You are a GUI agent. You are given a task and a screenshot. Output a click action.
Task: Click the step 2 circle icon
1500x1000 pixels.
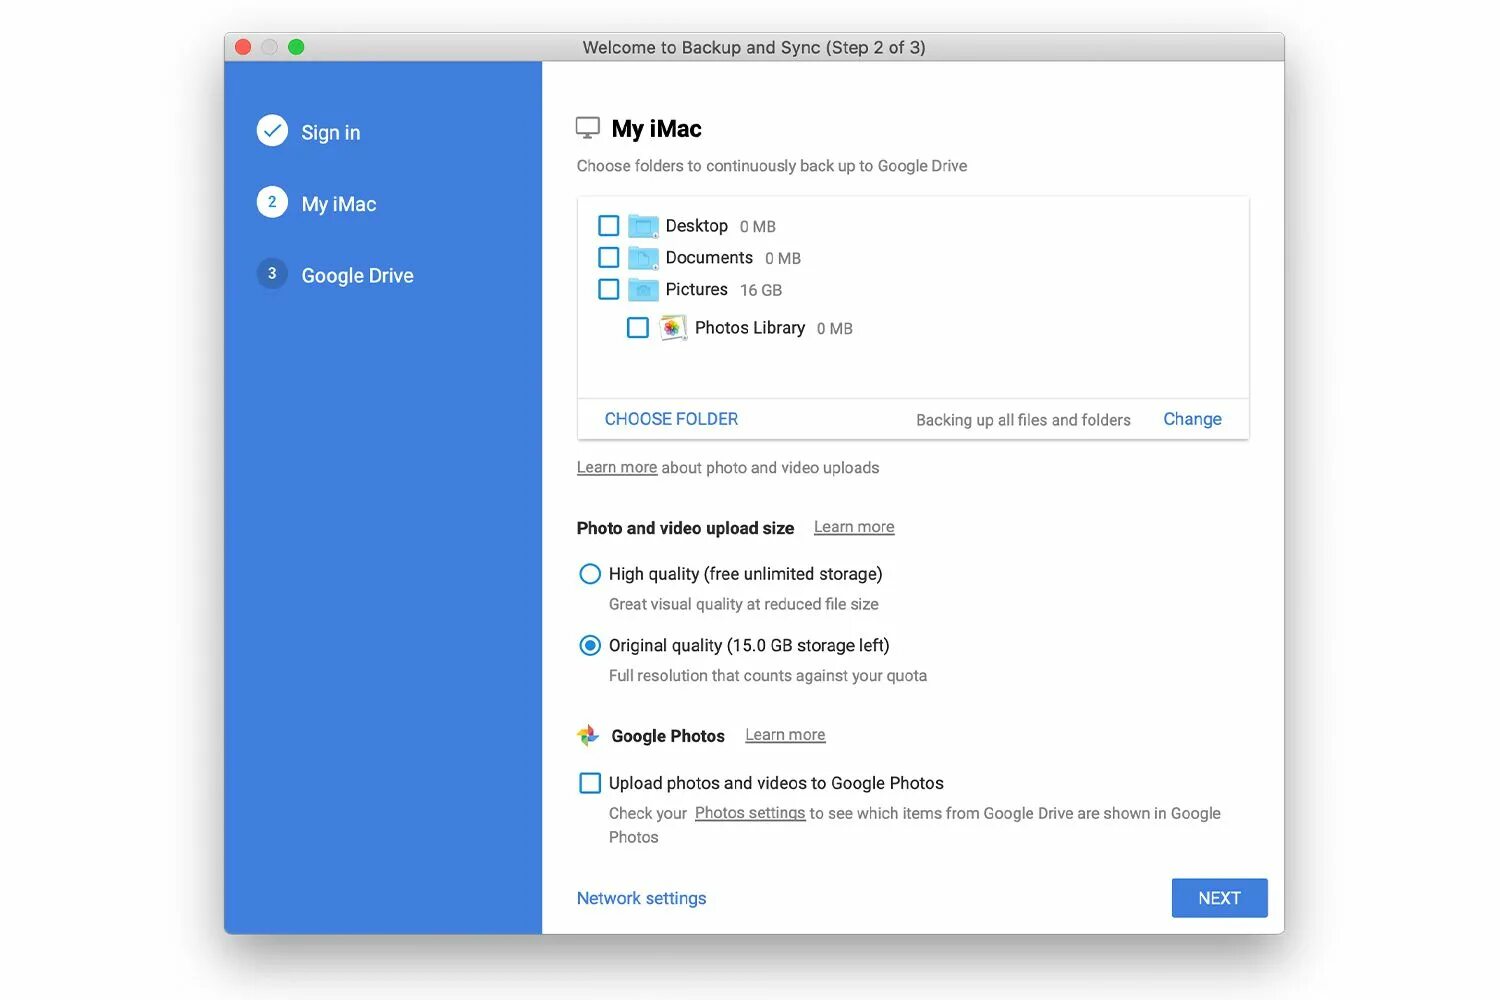272,202
